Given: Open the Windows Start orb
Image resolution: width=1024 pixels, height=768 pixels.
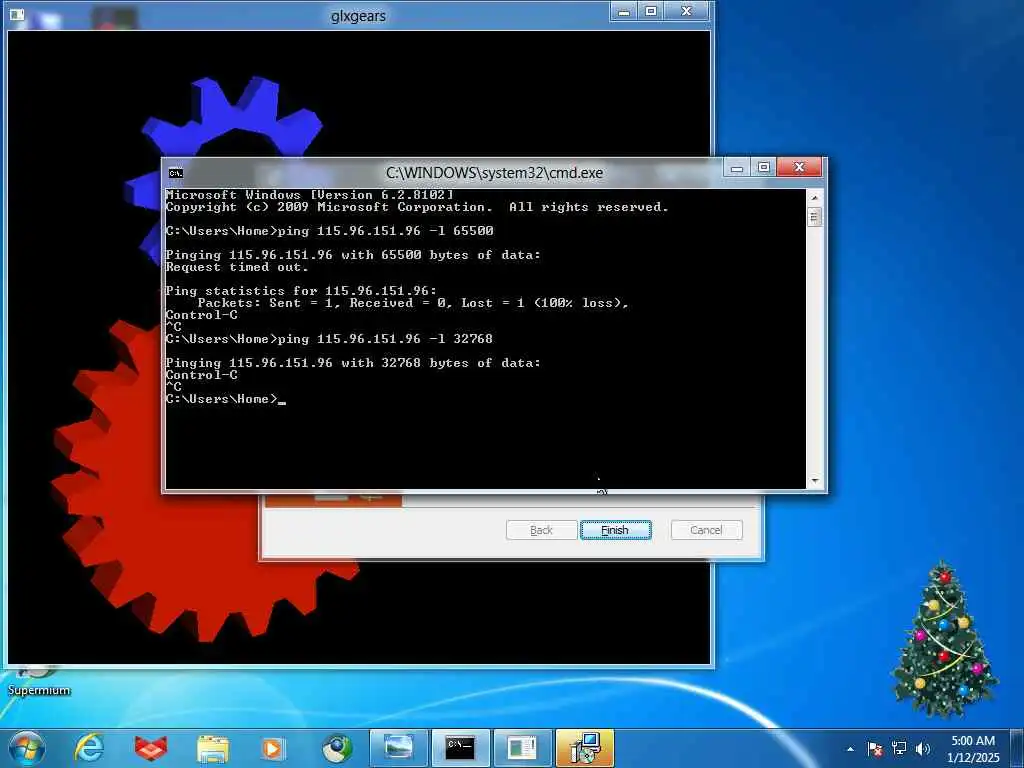Looking at the screenshot, I should point(26,748).
